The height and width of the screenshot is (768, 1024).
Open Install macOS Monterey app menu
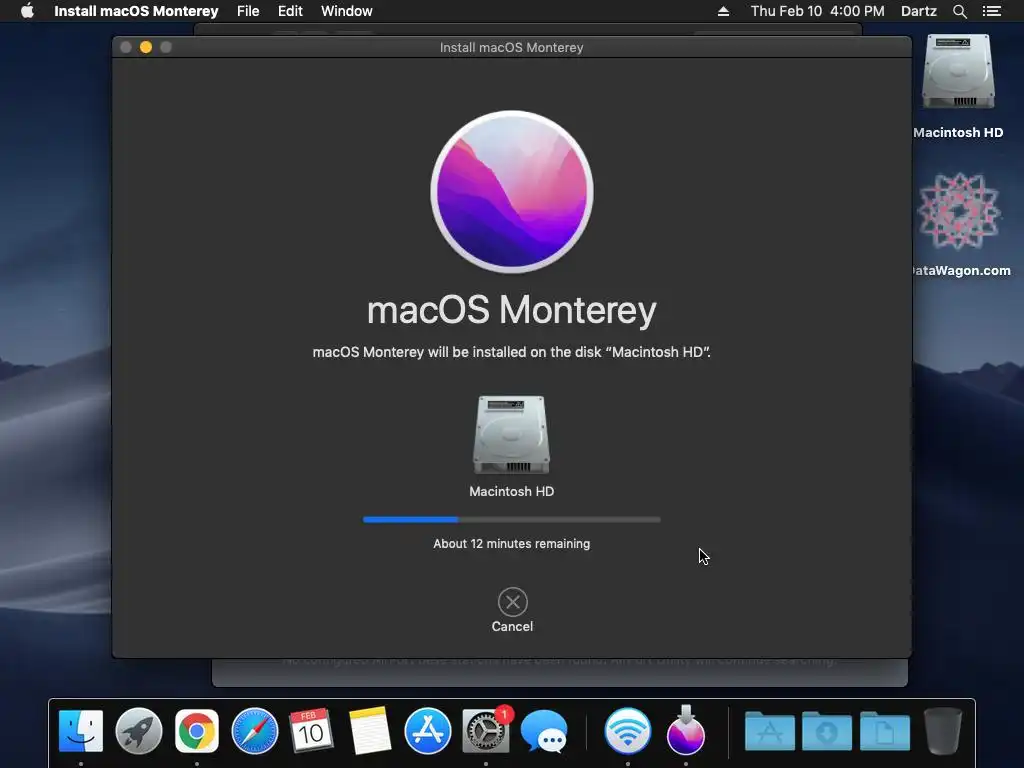tap(136, 11)
